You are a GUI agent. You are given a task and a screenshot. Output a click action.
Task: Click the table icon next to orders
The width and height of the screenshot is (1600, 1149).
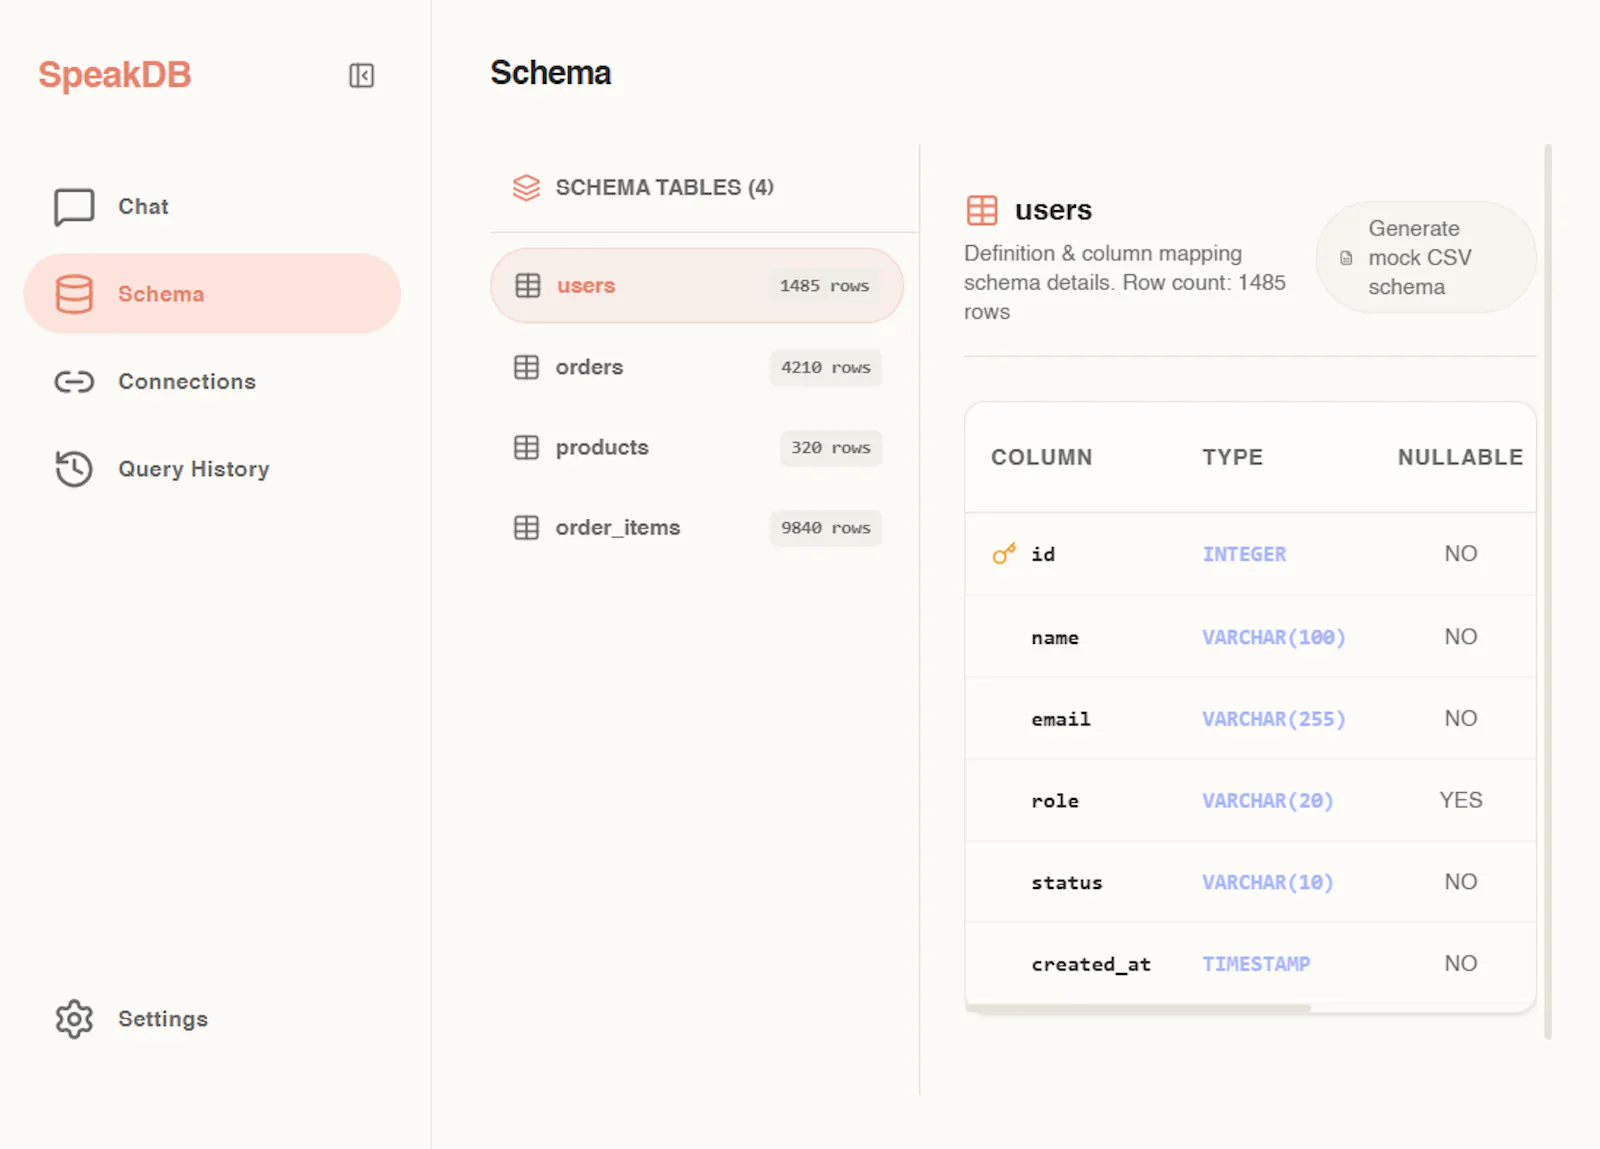pyautogui.click(x=526, y=367)
